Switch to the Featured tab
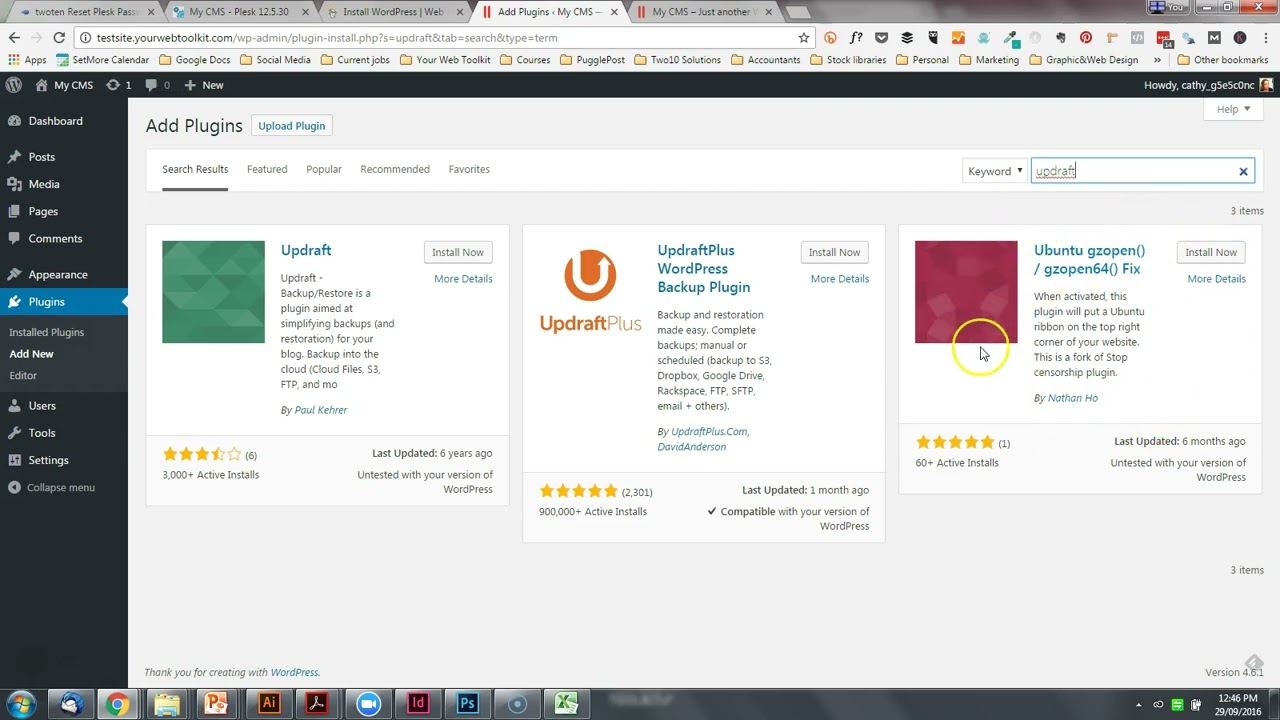The height and width of the screenshot is (720, 1280). coord(267,169)
